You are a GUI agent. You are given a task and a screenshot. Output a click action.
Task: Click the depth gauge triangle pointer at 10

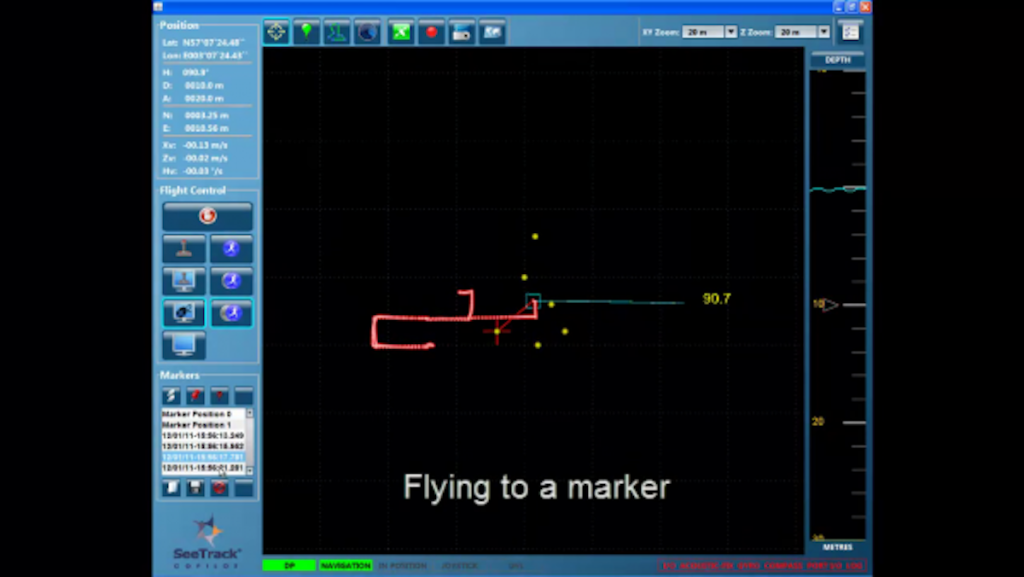[x=829, y=304]
